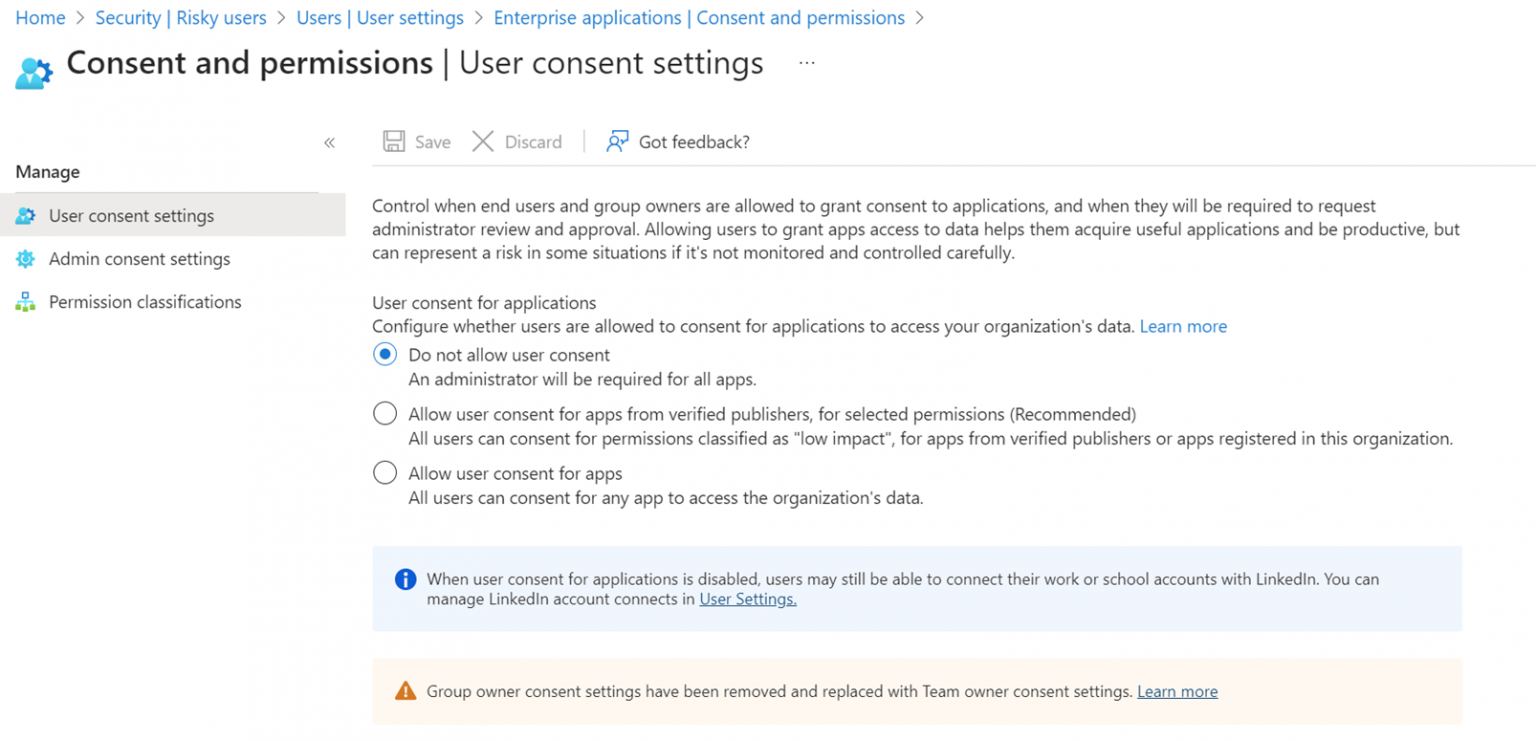Open the Got feedback dialog
The image size is (1536, 741).
[618, 141]
